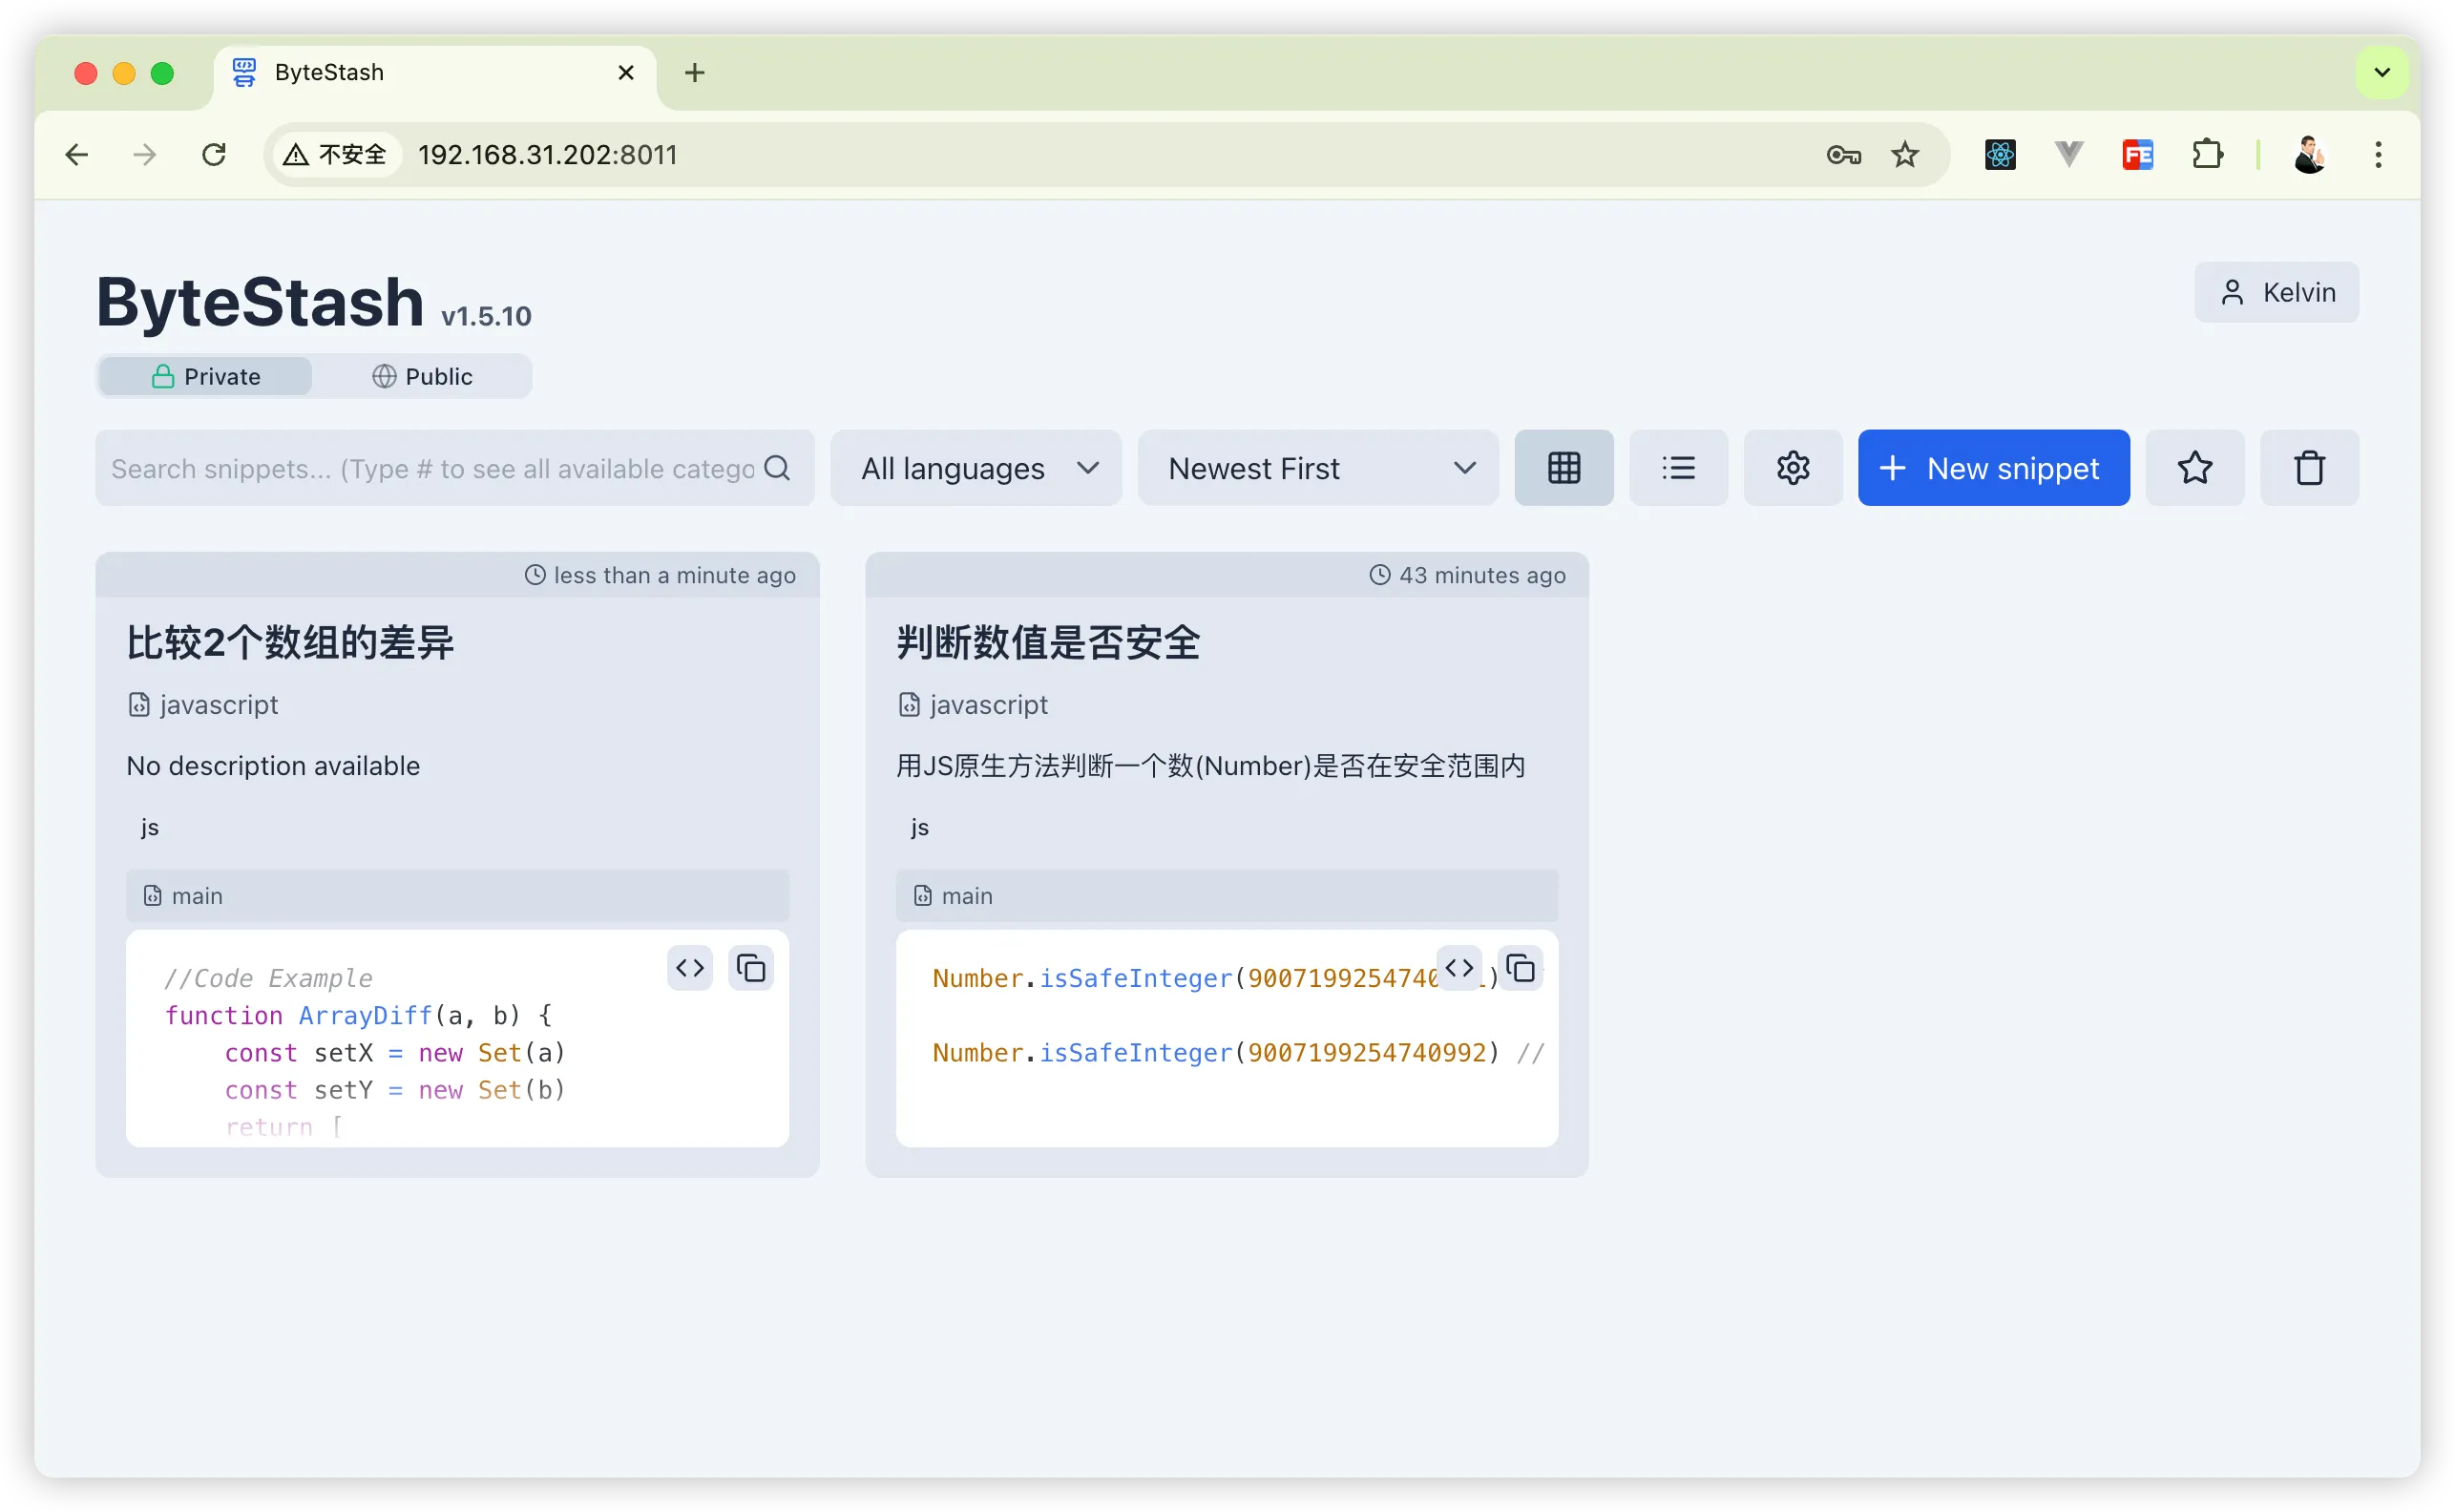Screen dimensions: 2455x1512
Task: Click 'less than a minute ago' timestamp
Action: pyautogui.click(x=674, y=575)
